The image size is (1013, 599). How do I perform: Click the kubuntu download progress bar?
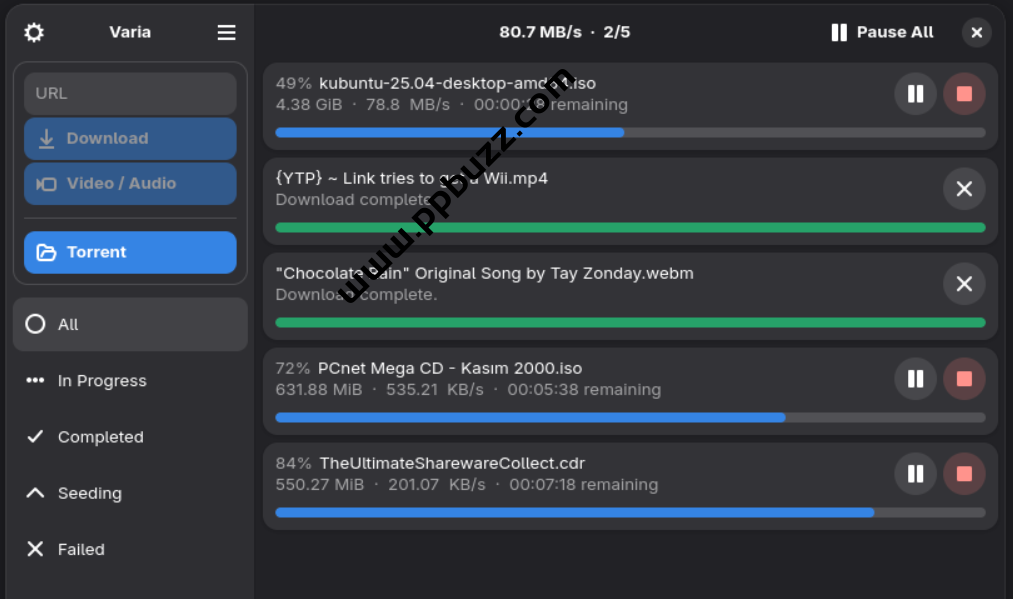(630, 132)
